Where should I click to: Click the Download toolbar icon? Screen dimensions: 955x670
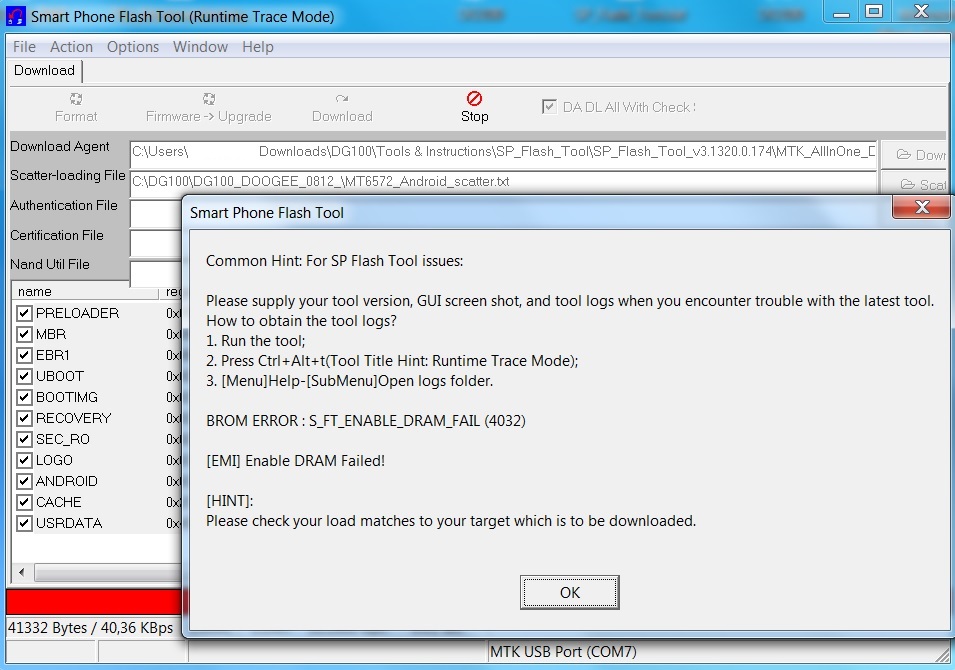(x=342, y=99)
